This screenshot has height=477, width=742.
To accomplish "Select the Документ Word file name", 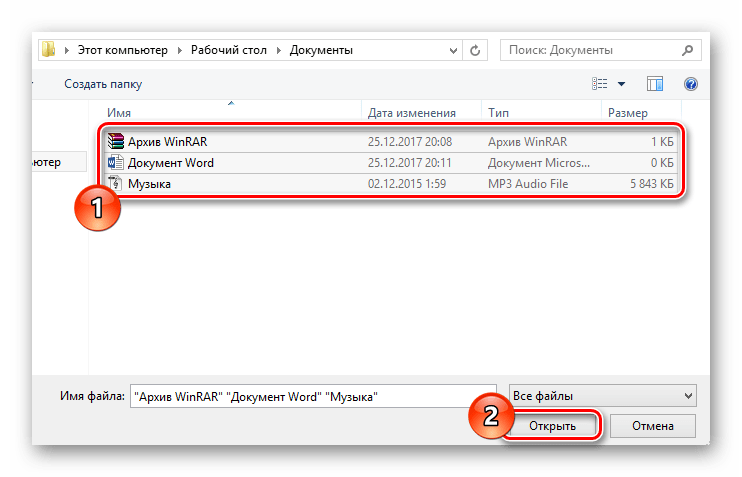I will [171, 163].
